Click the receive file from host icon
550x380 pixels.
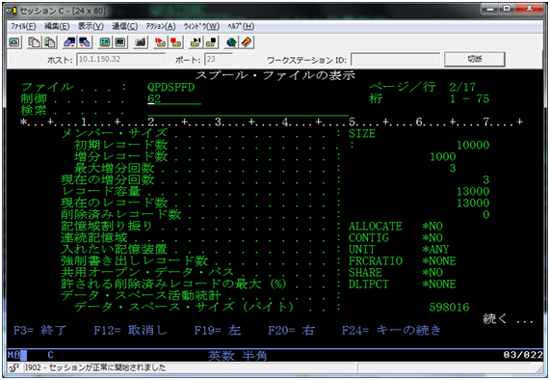[x=85, y=42]
